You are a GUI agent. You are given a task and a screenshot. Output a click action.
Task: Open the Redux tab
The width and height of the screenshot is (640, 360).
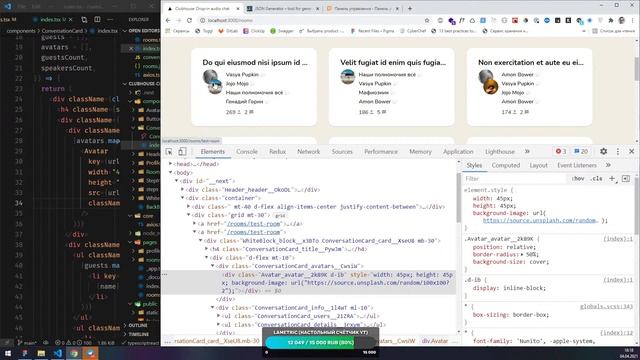[x=278, y=151]
